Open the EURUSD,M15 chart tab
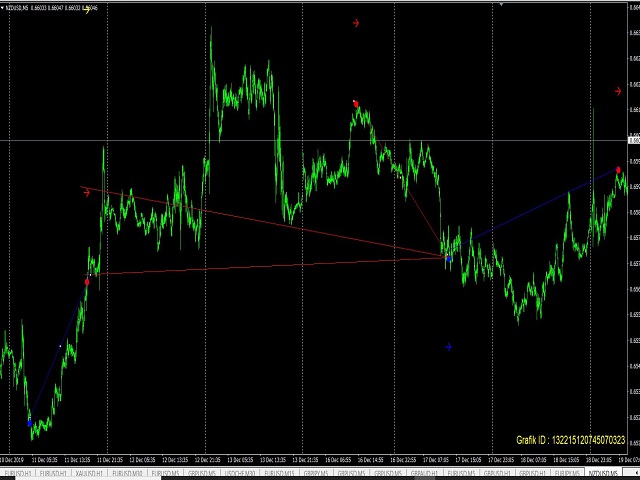 click(x=279, y=473)
